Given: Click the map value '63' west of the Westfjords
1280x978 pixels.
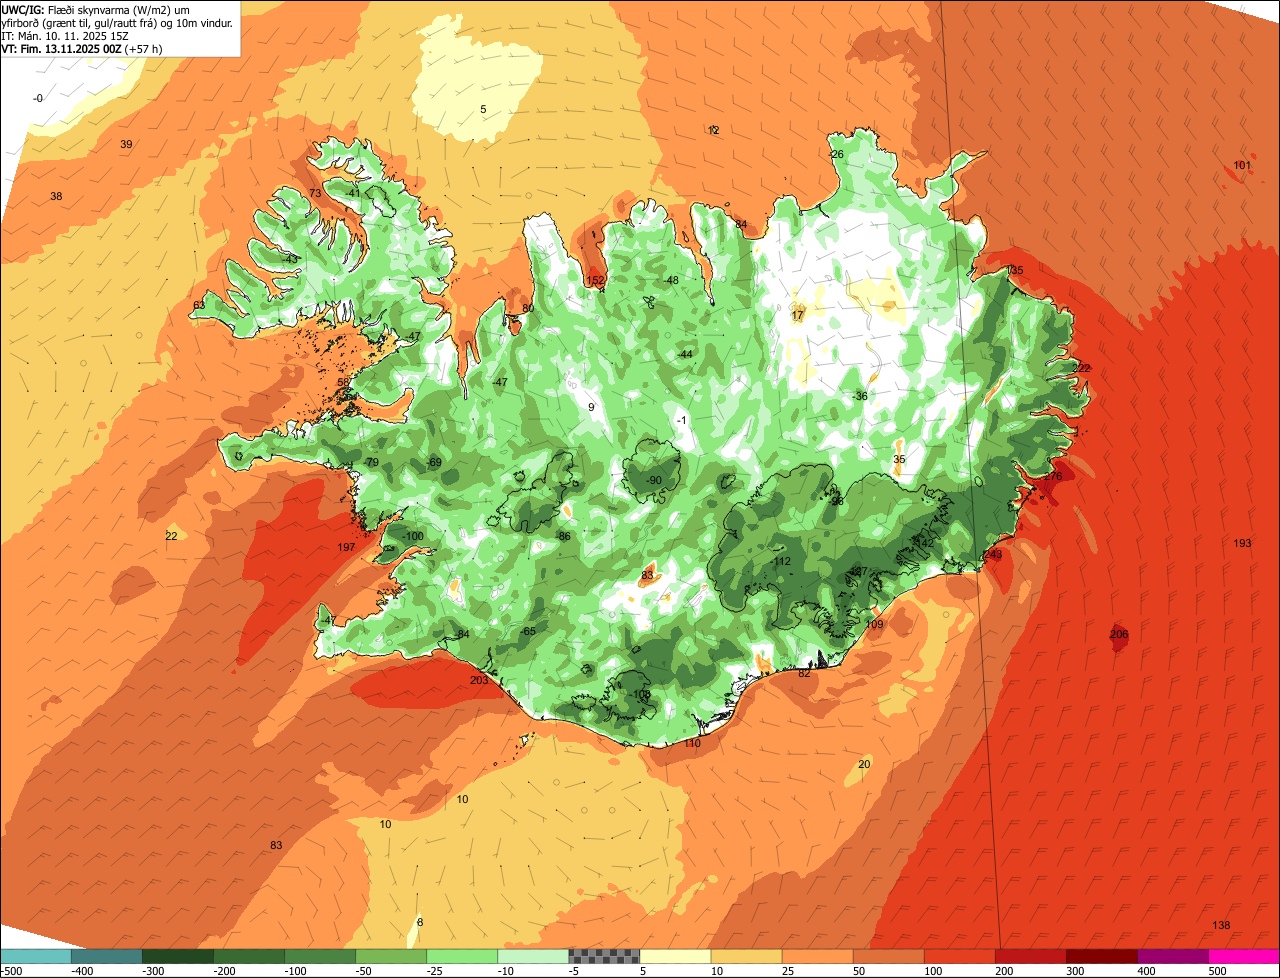Looking at the screenshot, I should click(199, 305).
